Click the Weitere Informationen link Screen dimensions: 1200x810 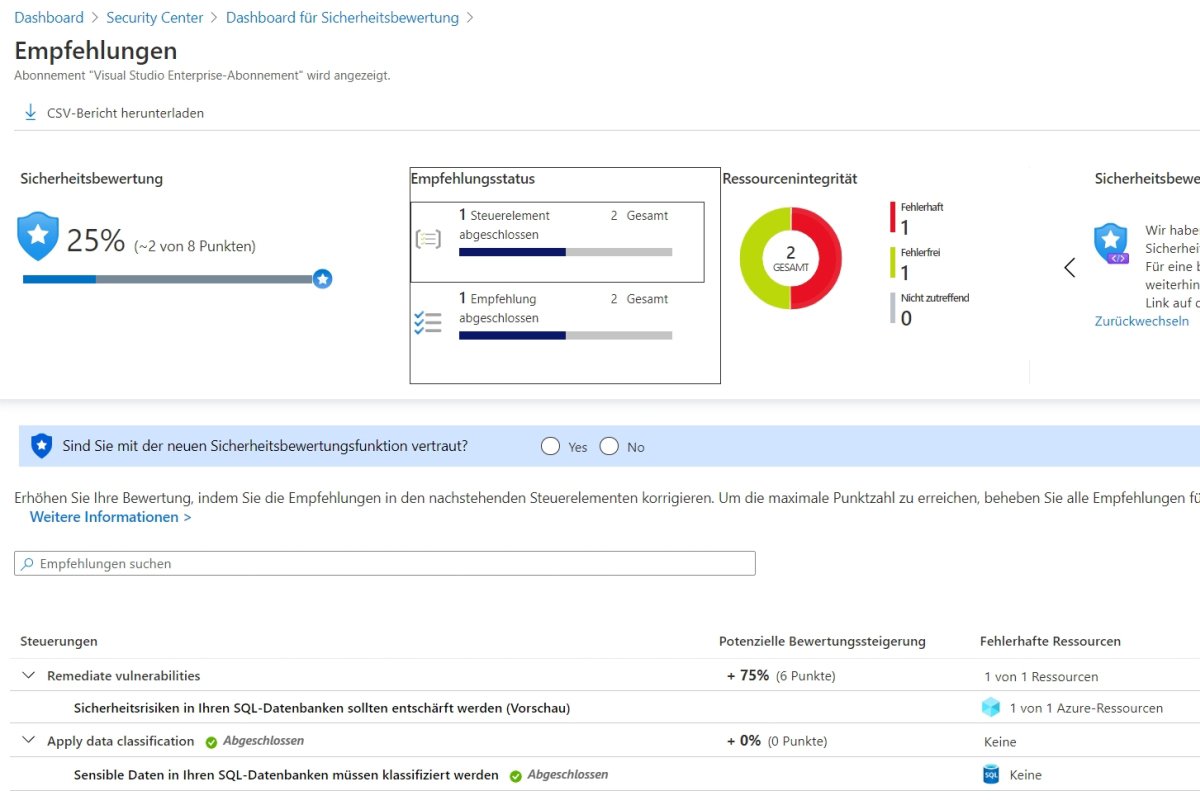point(110,517)
